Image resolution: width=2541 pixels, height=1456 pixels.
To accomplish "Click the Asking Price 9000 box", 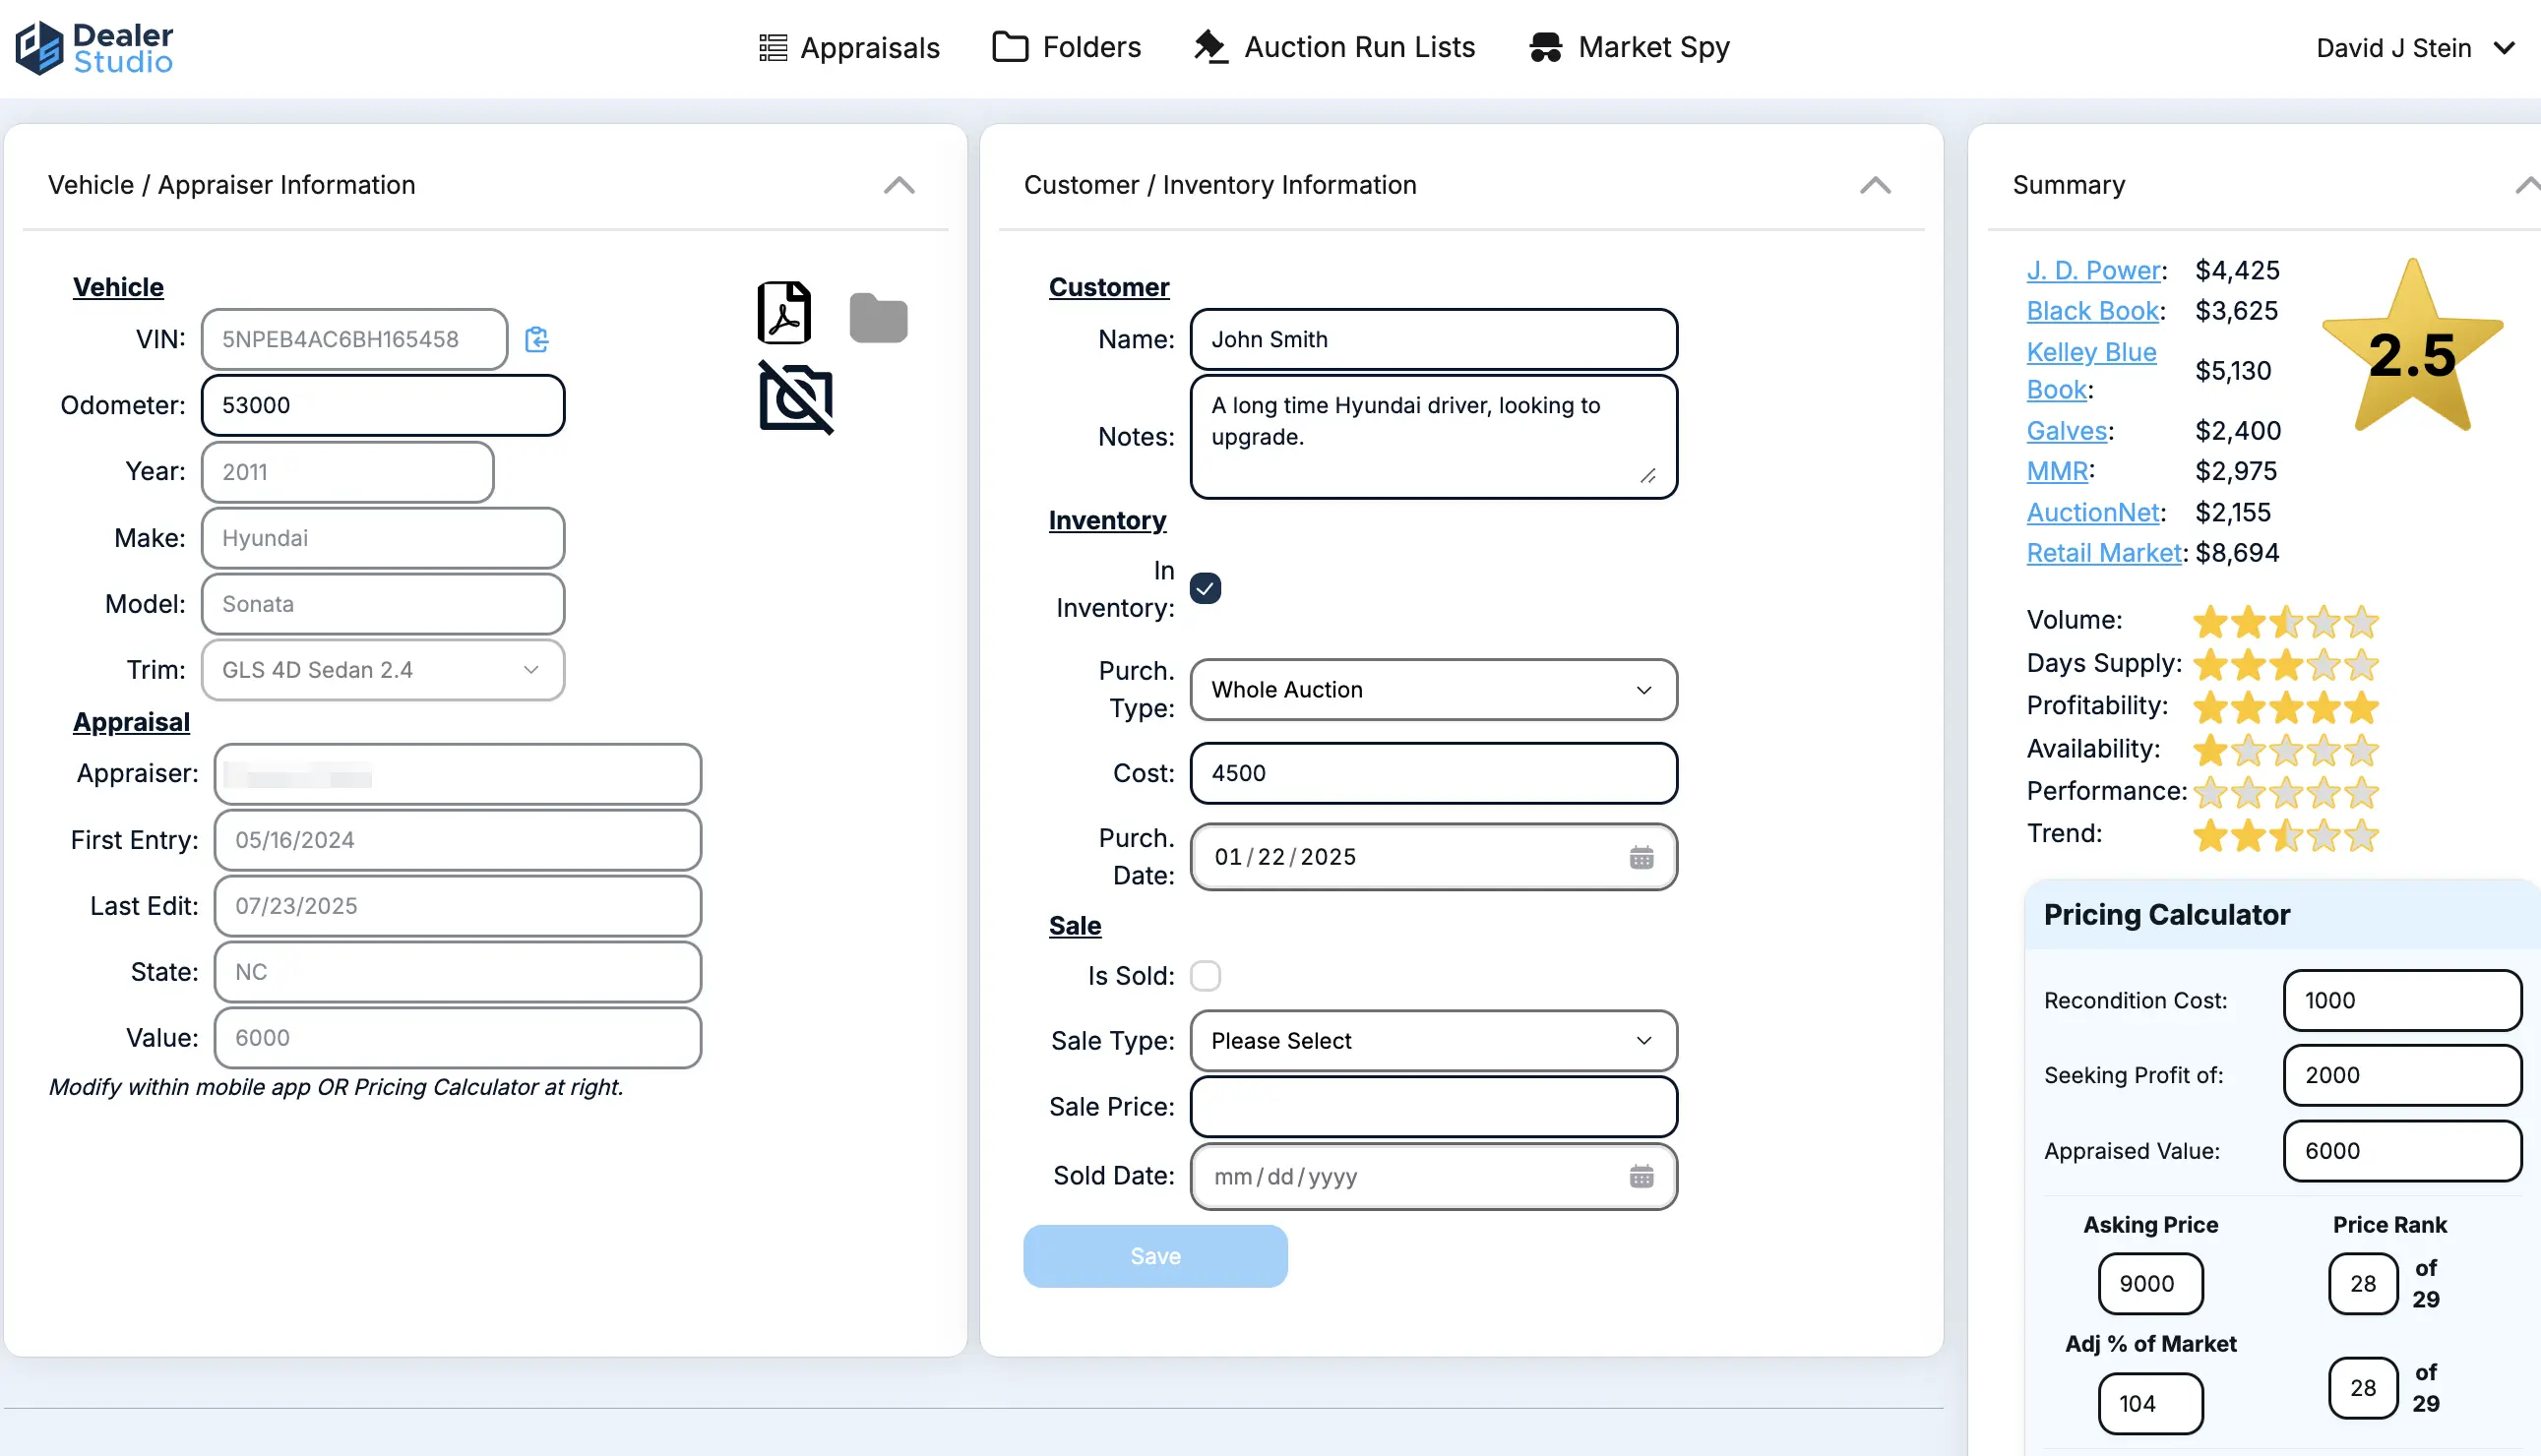I will click(x=2150, y=1283).
